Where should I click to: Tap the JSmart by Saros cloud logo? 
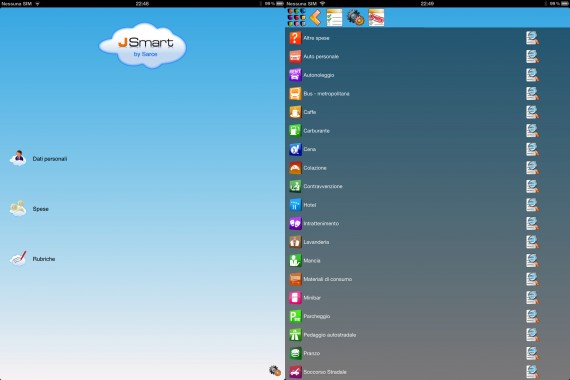(142, 45)
